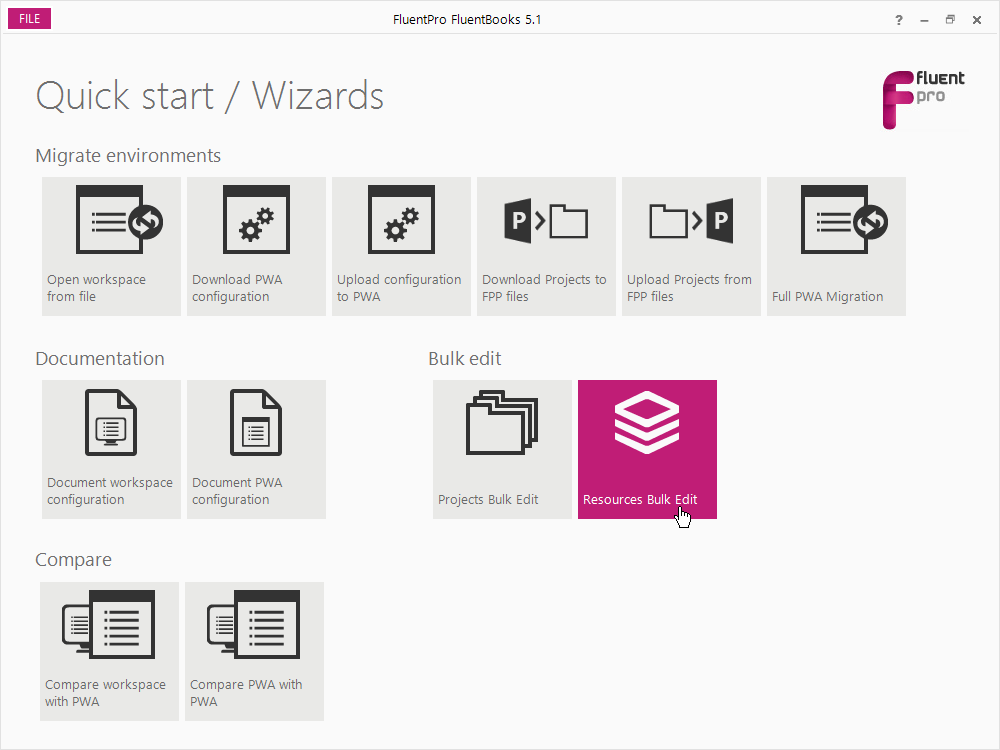This screenshot has width=1000, height=750.
Task: Click "Document PWA configuration" label text
Action: coord(237,490)
